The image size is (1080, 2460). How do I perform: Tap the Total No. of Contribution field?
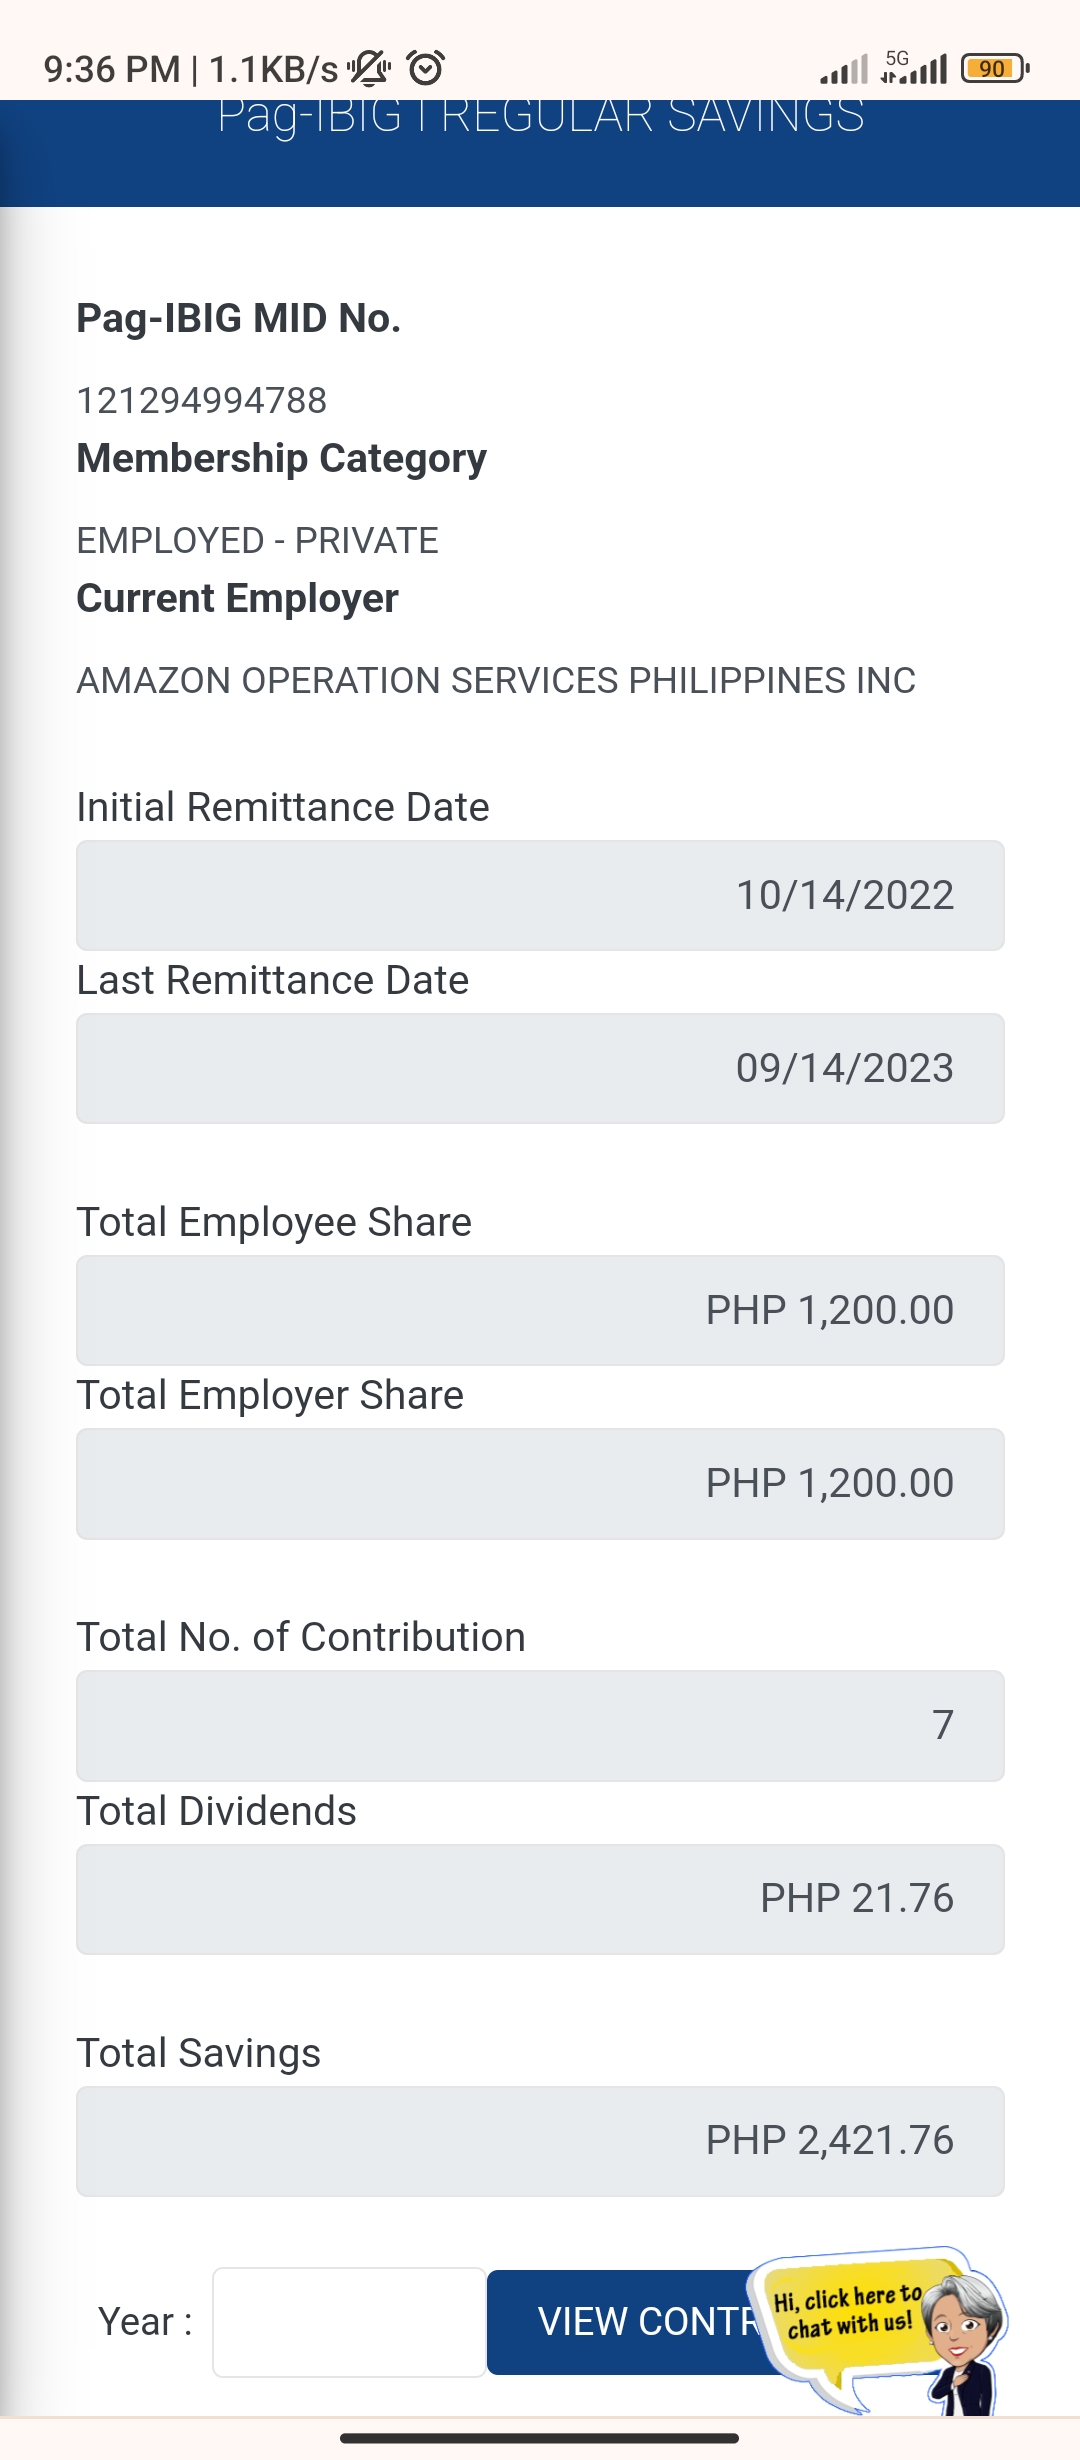click(x=540, y=1725)
